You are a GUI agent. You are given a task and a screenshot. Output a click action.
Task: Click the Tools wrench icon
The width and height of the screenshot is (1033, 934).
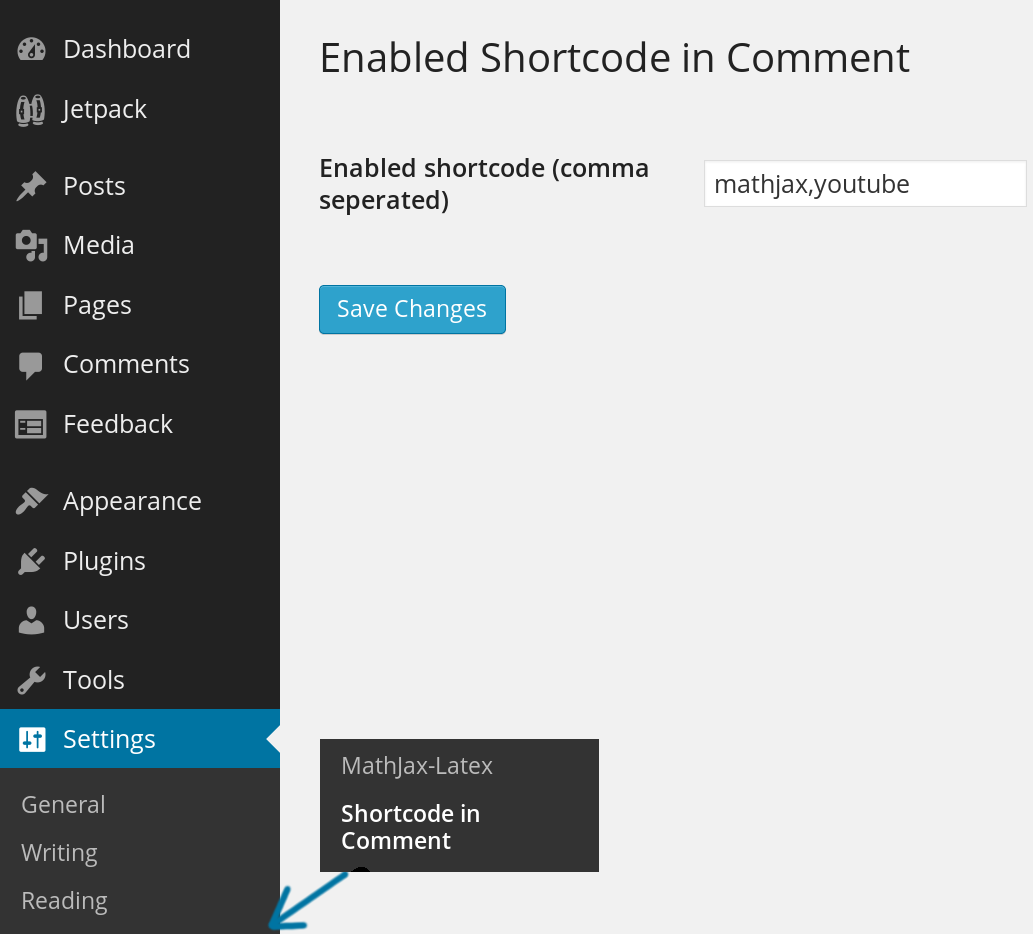31,680
